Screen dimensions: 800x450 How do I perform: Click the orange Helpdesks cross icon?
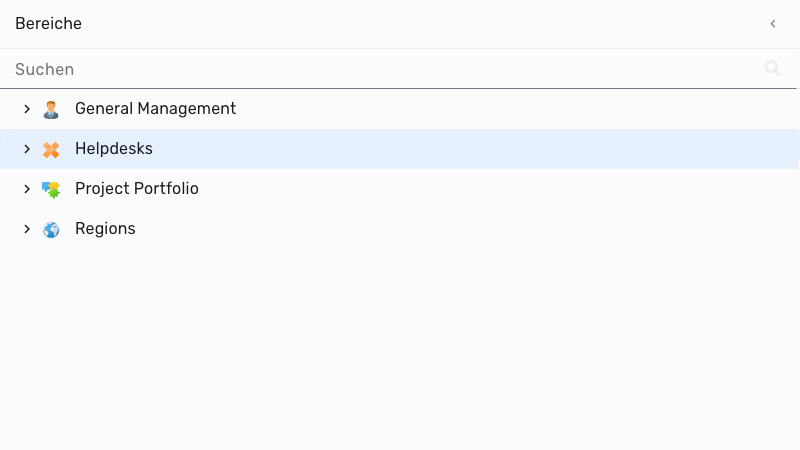click(51, 149)
